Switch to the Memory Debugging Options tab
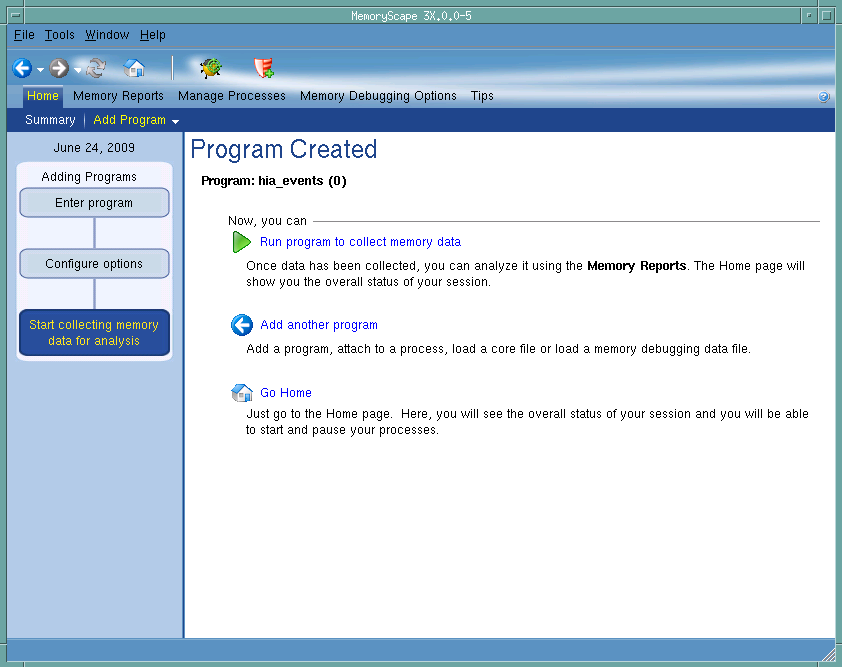This screenshot has width=842, height=667. (x=378, y=96)
